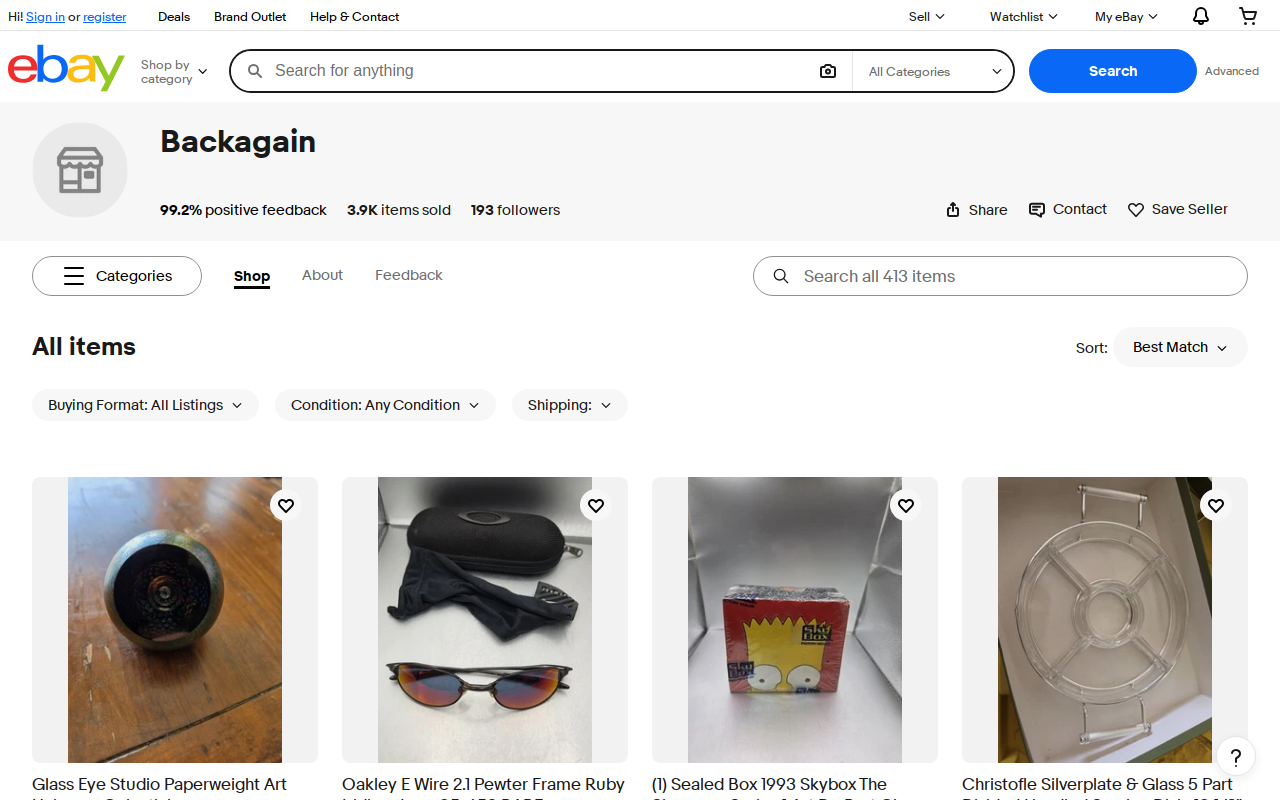Open the Christofle glass dish image
Image resolution: width=1280 pixels, height=800 pixels.
(1105, 620)
